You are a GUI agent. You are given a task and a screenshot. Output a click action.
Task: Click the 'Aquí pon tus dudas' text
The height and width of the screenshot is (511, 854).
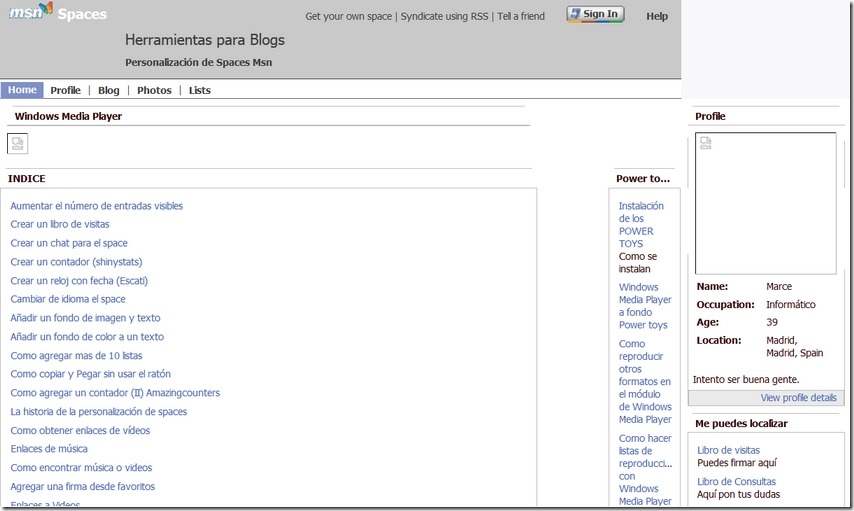click(x=739, y=495)
